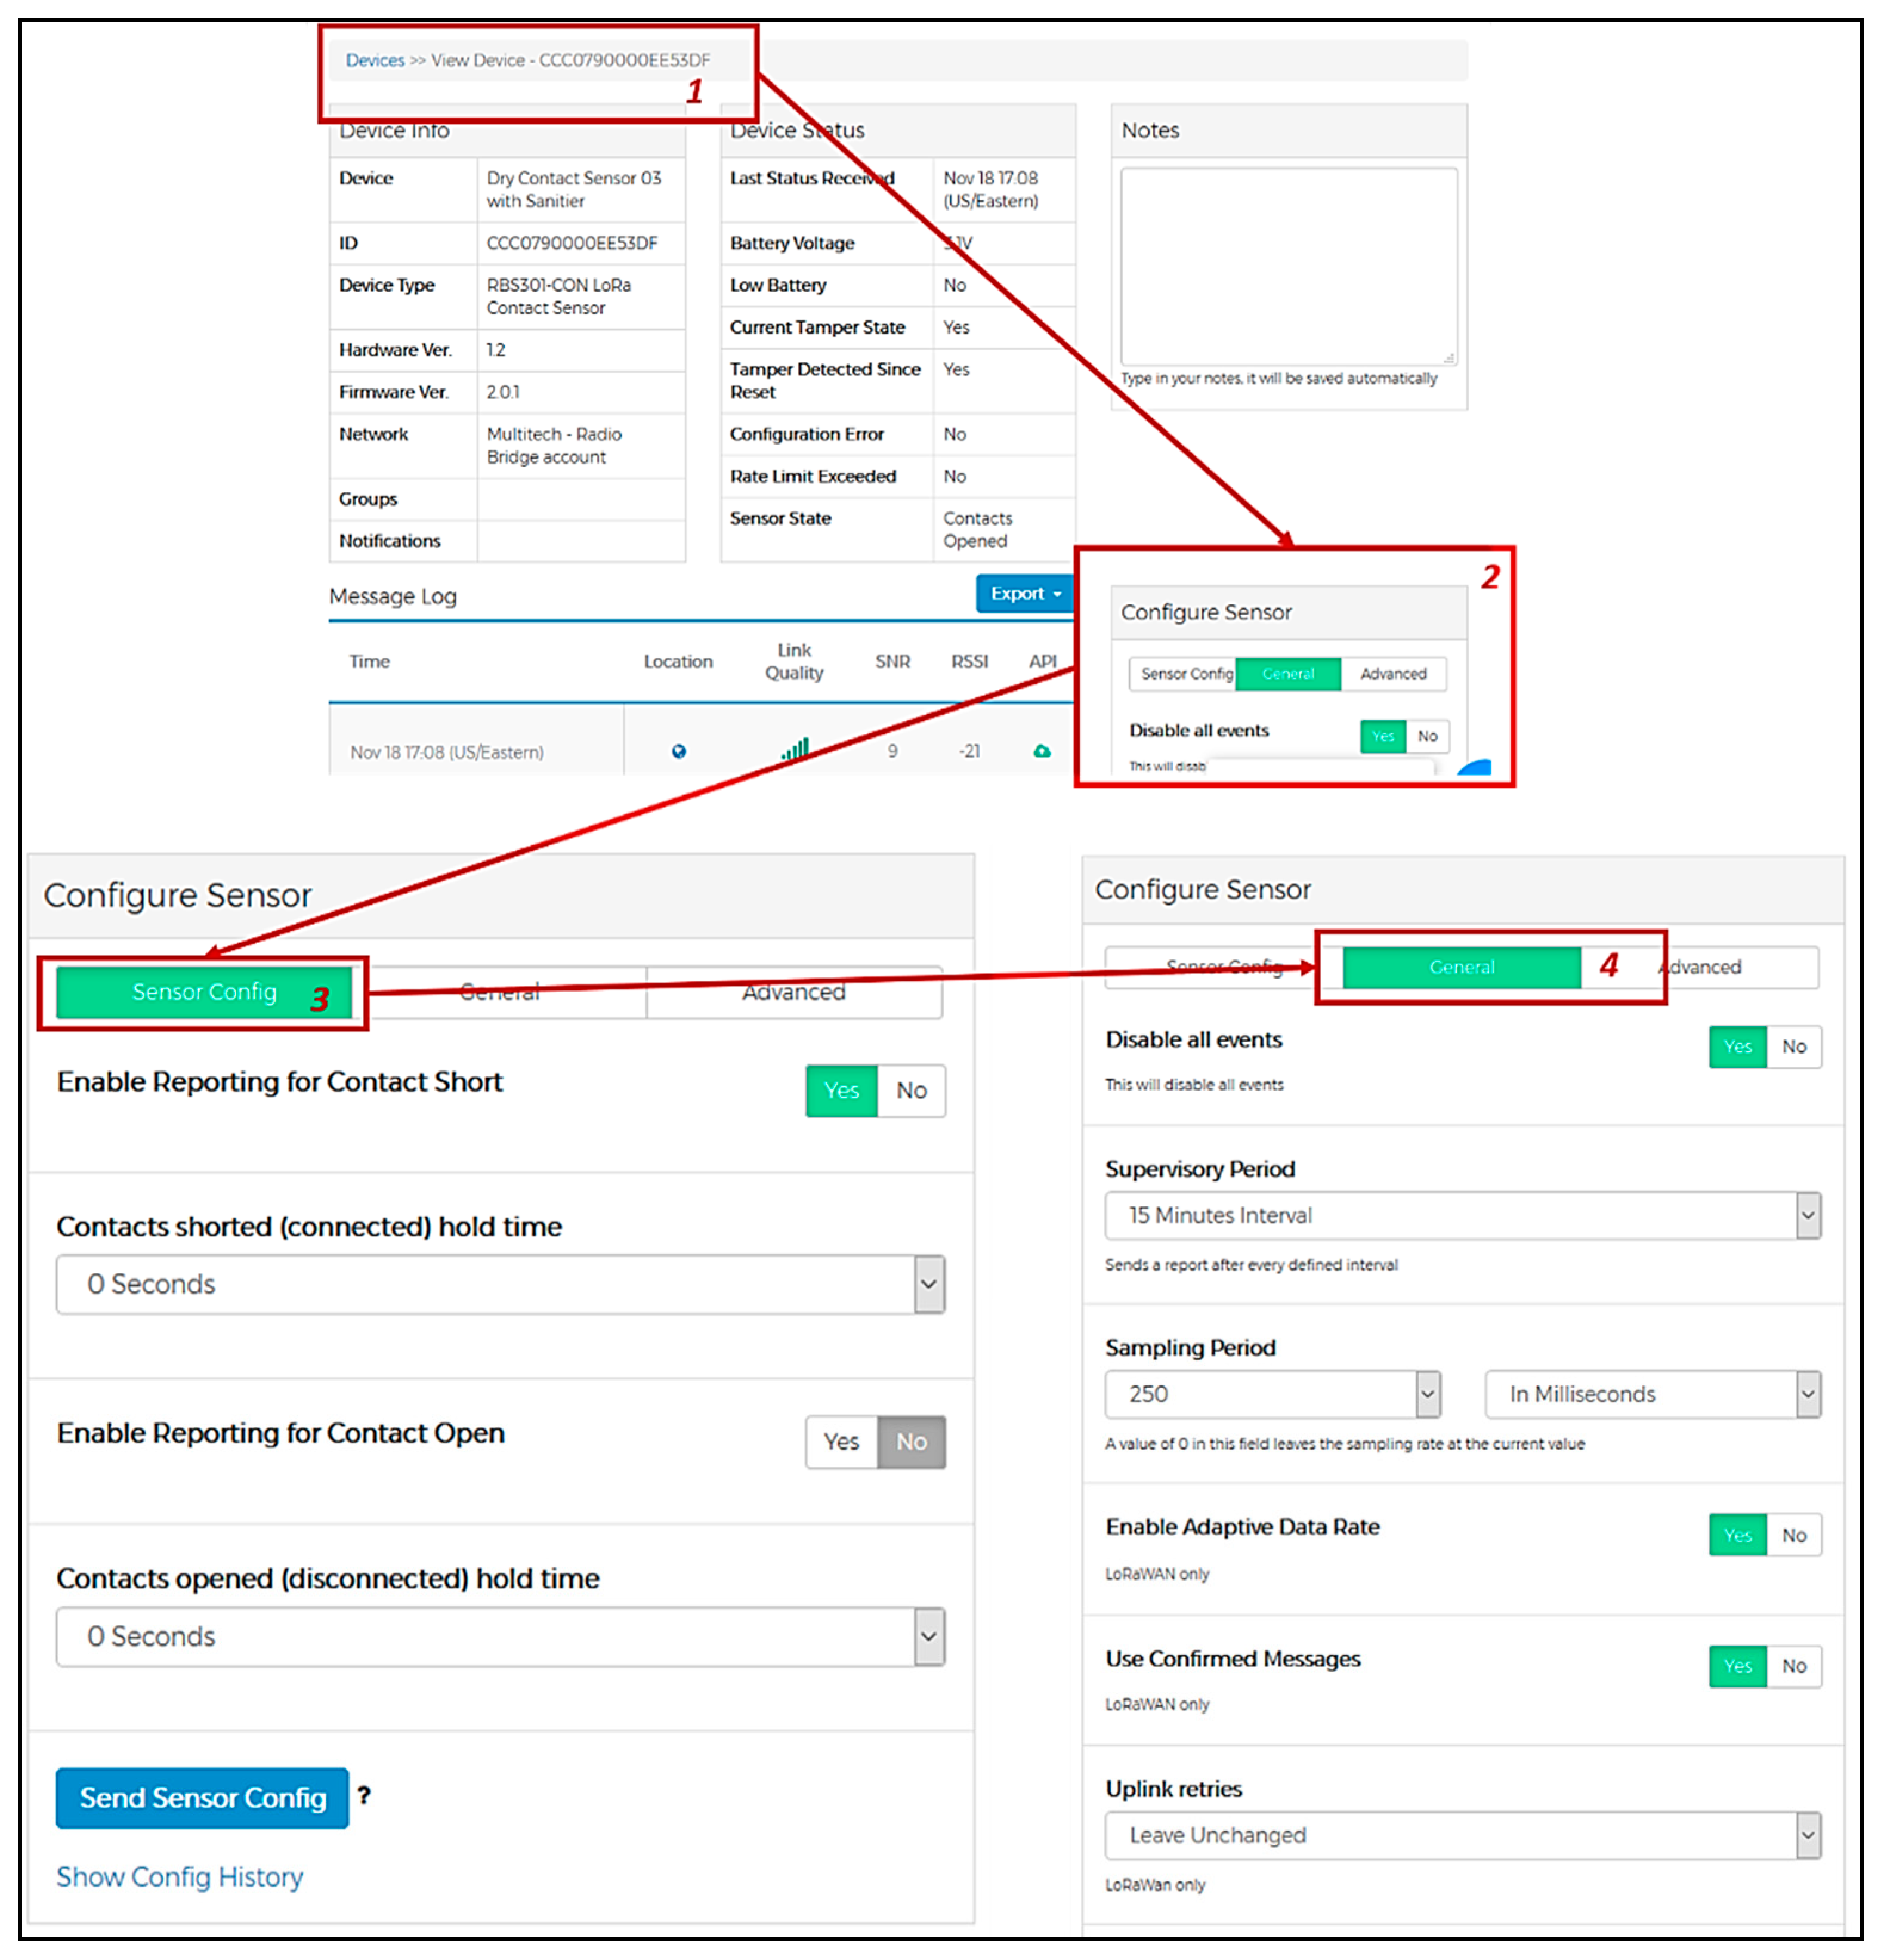This screenshot has width=1884, height=1960.
Task: Click the green API cloud icon
Action: tap(1043, 751)
